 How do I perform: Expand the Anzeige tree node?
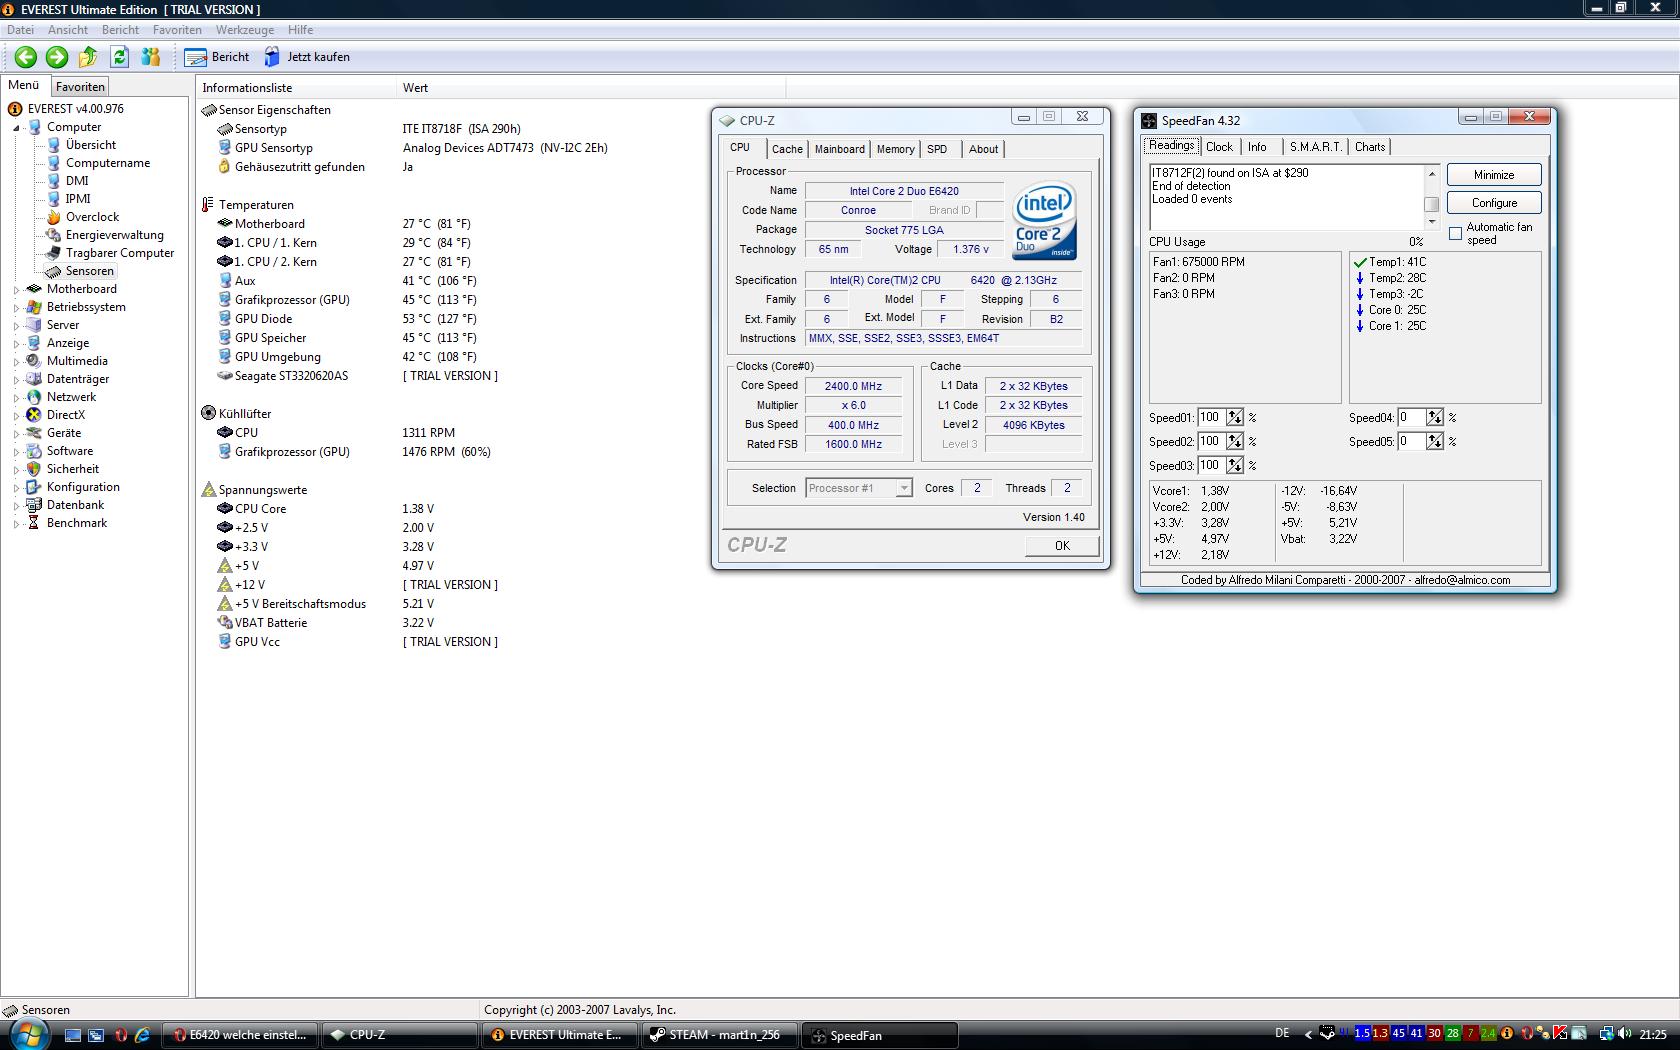click(x=16, y=344)
